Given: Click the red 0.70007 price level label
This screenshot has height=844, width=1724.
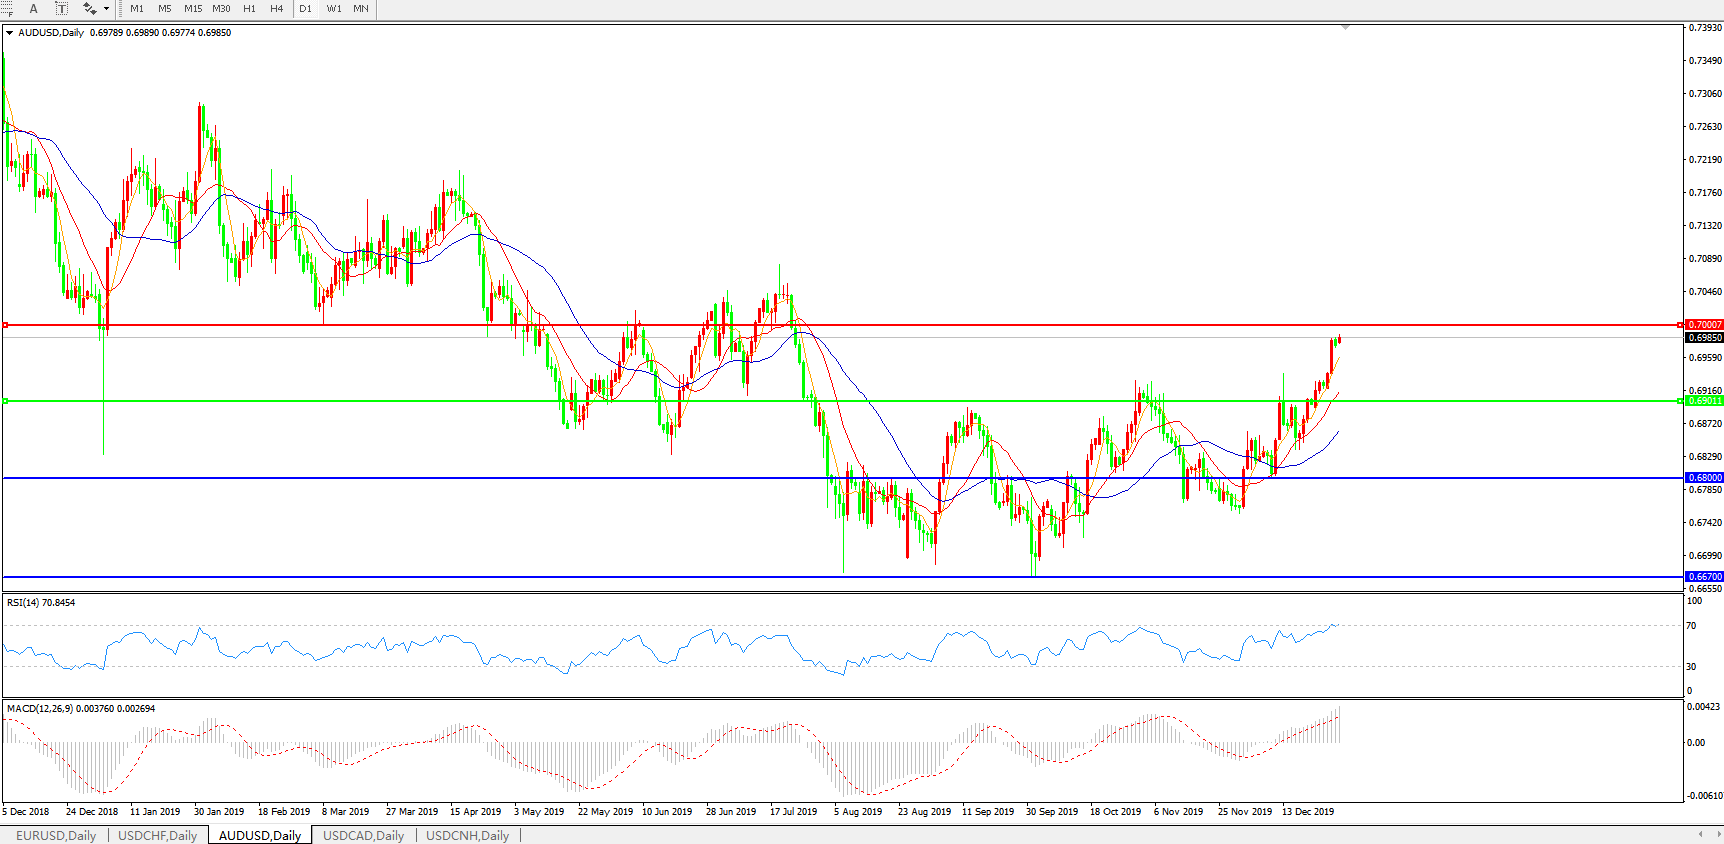Looking at the screenshot, I should 1704,325.
